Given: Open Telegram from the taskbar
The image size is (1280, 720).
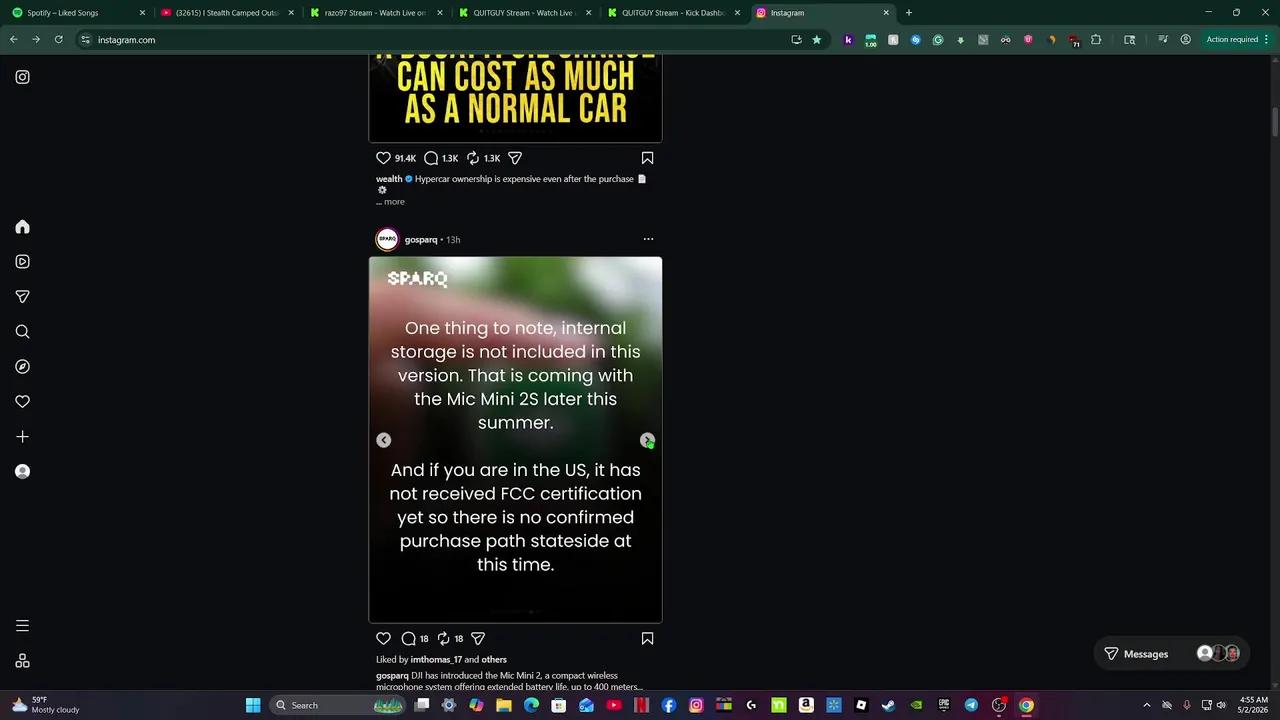Looking at the screenshot, I should point(971,705).
